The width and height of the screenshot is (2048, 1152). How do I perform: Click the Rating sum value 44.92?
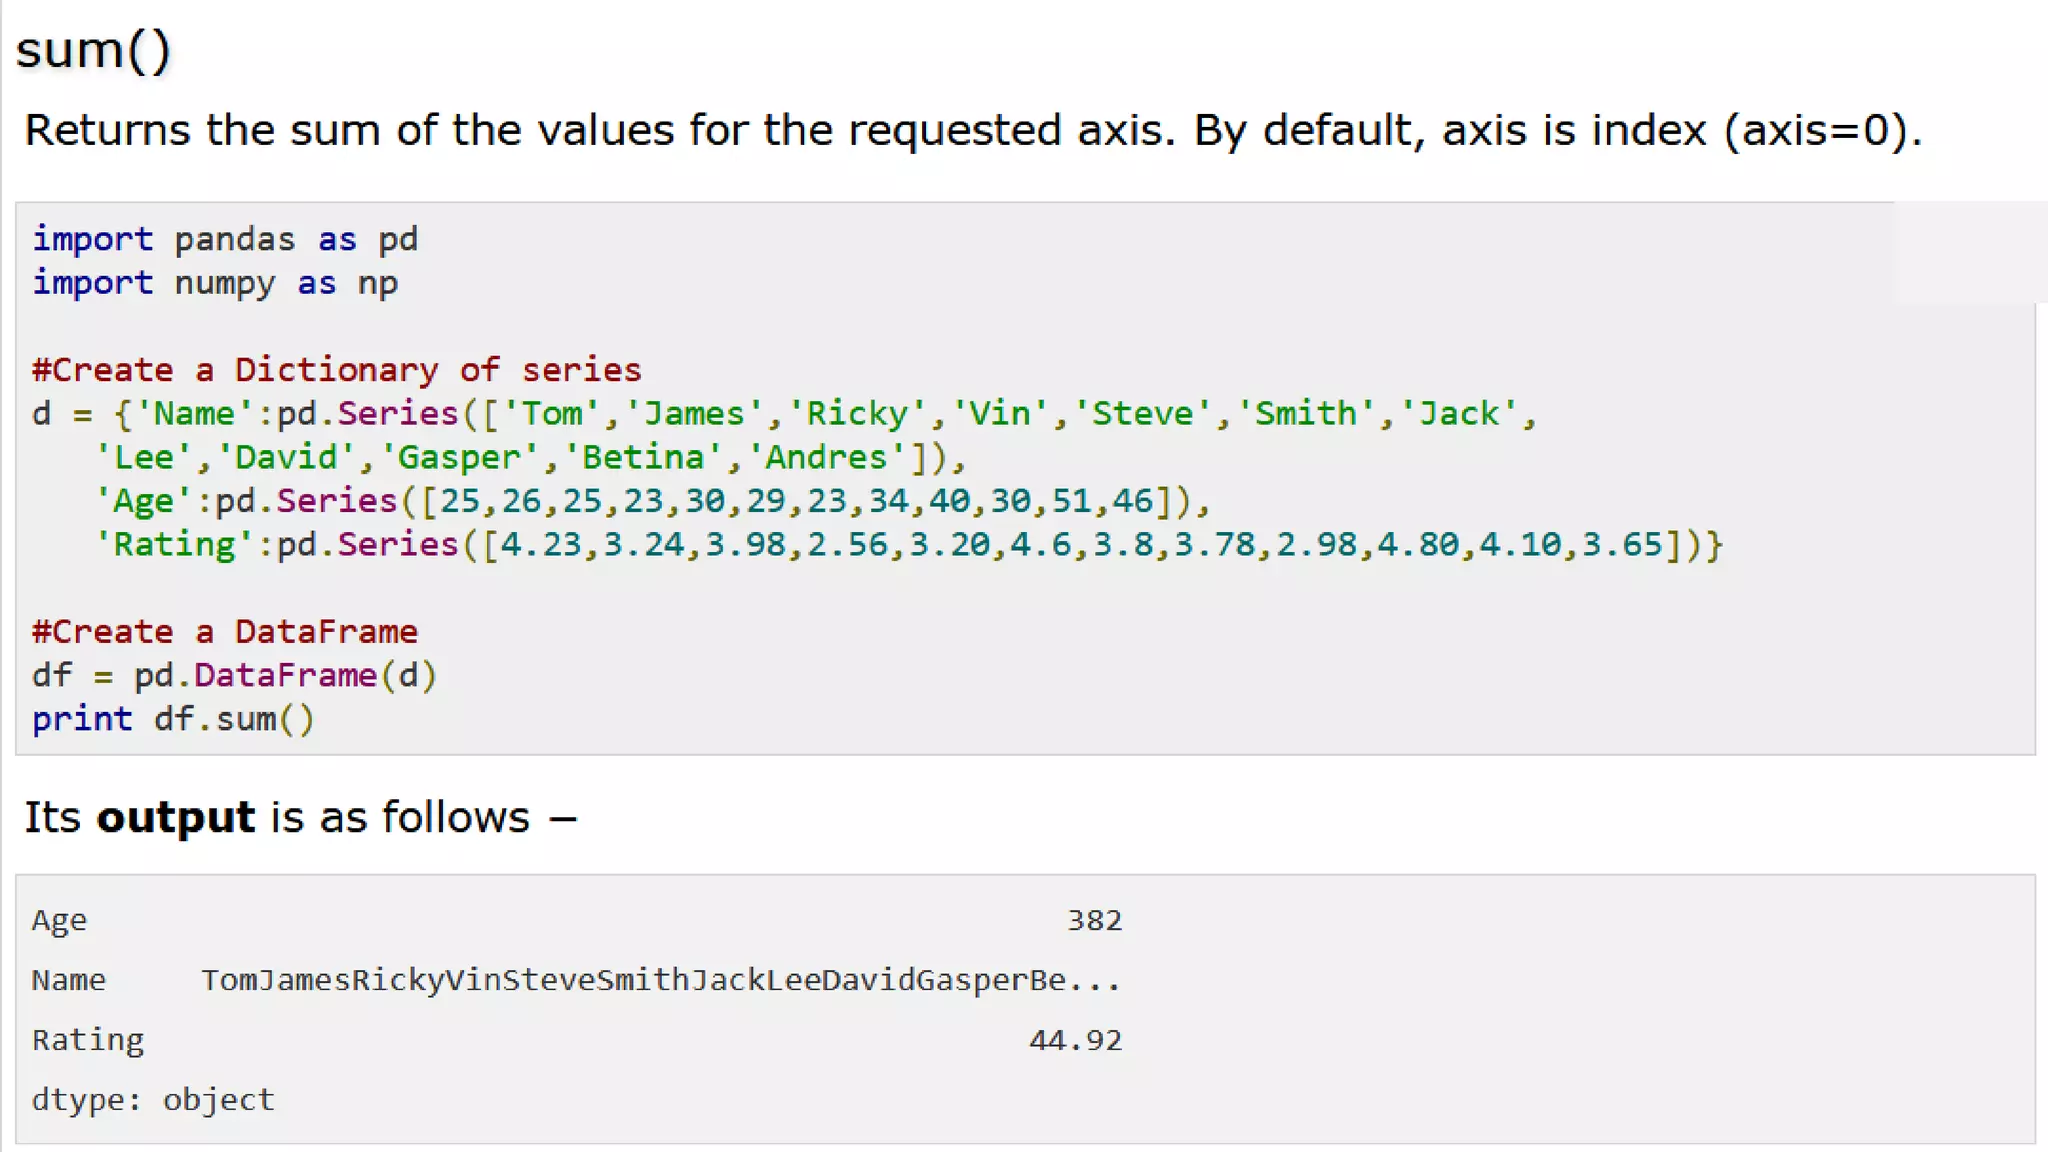(1075, 1040)
